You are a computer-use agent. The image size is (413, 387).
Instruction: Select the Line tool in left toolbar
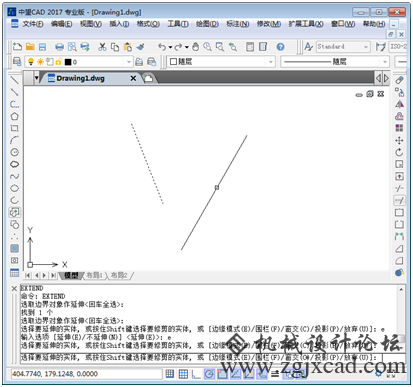(x=14, y=80)
